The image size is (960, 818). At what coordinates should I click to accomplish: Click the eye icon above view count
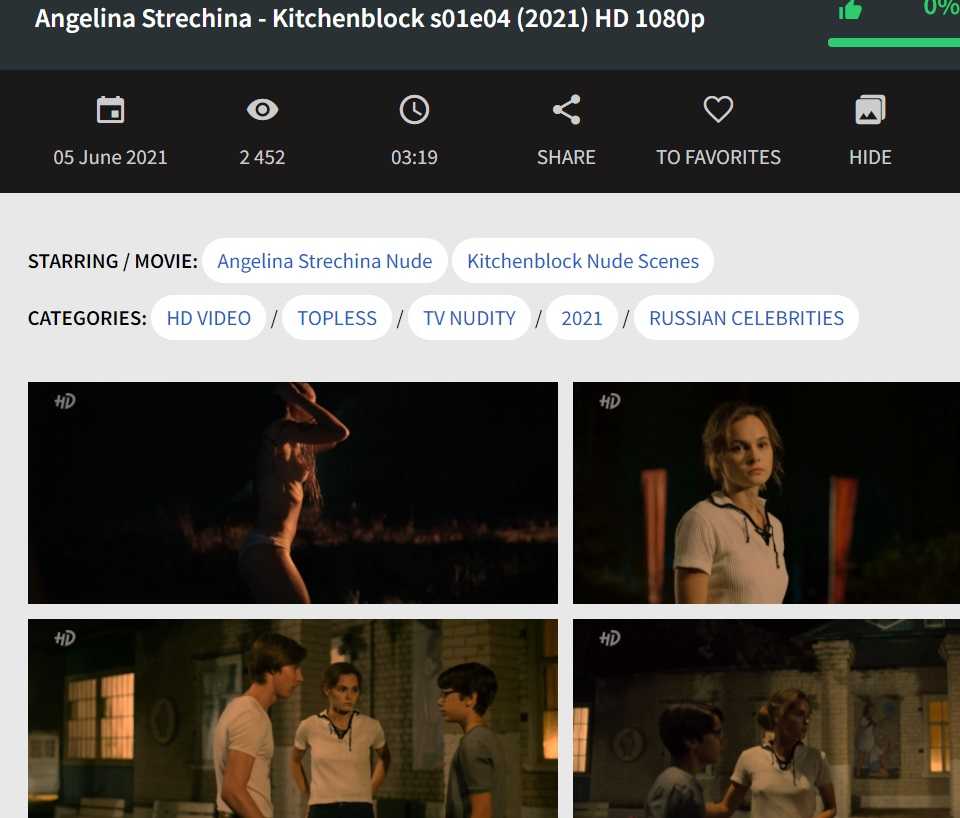coord(262,110)
